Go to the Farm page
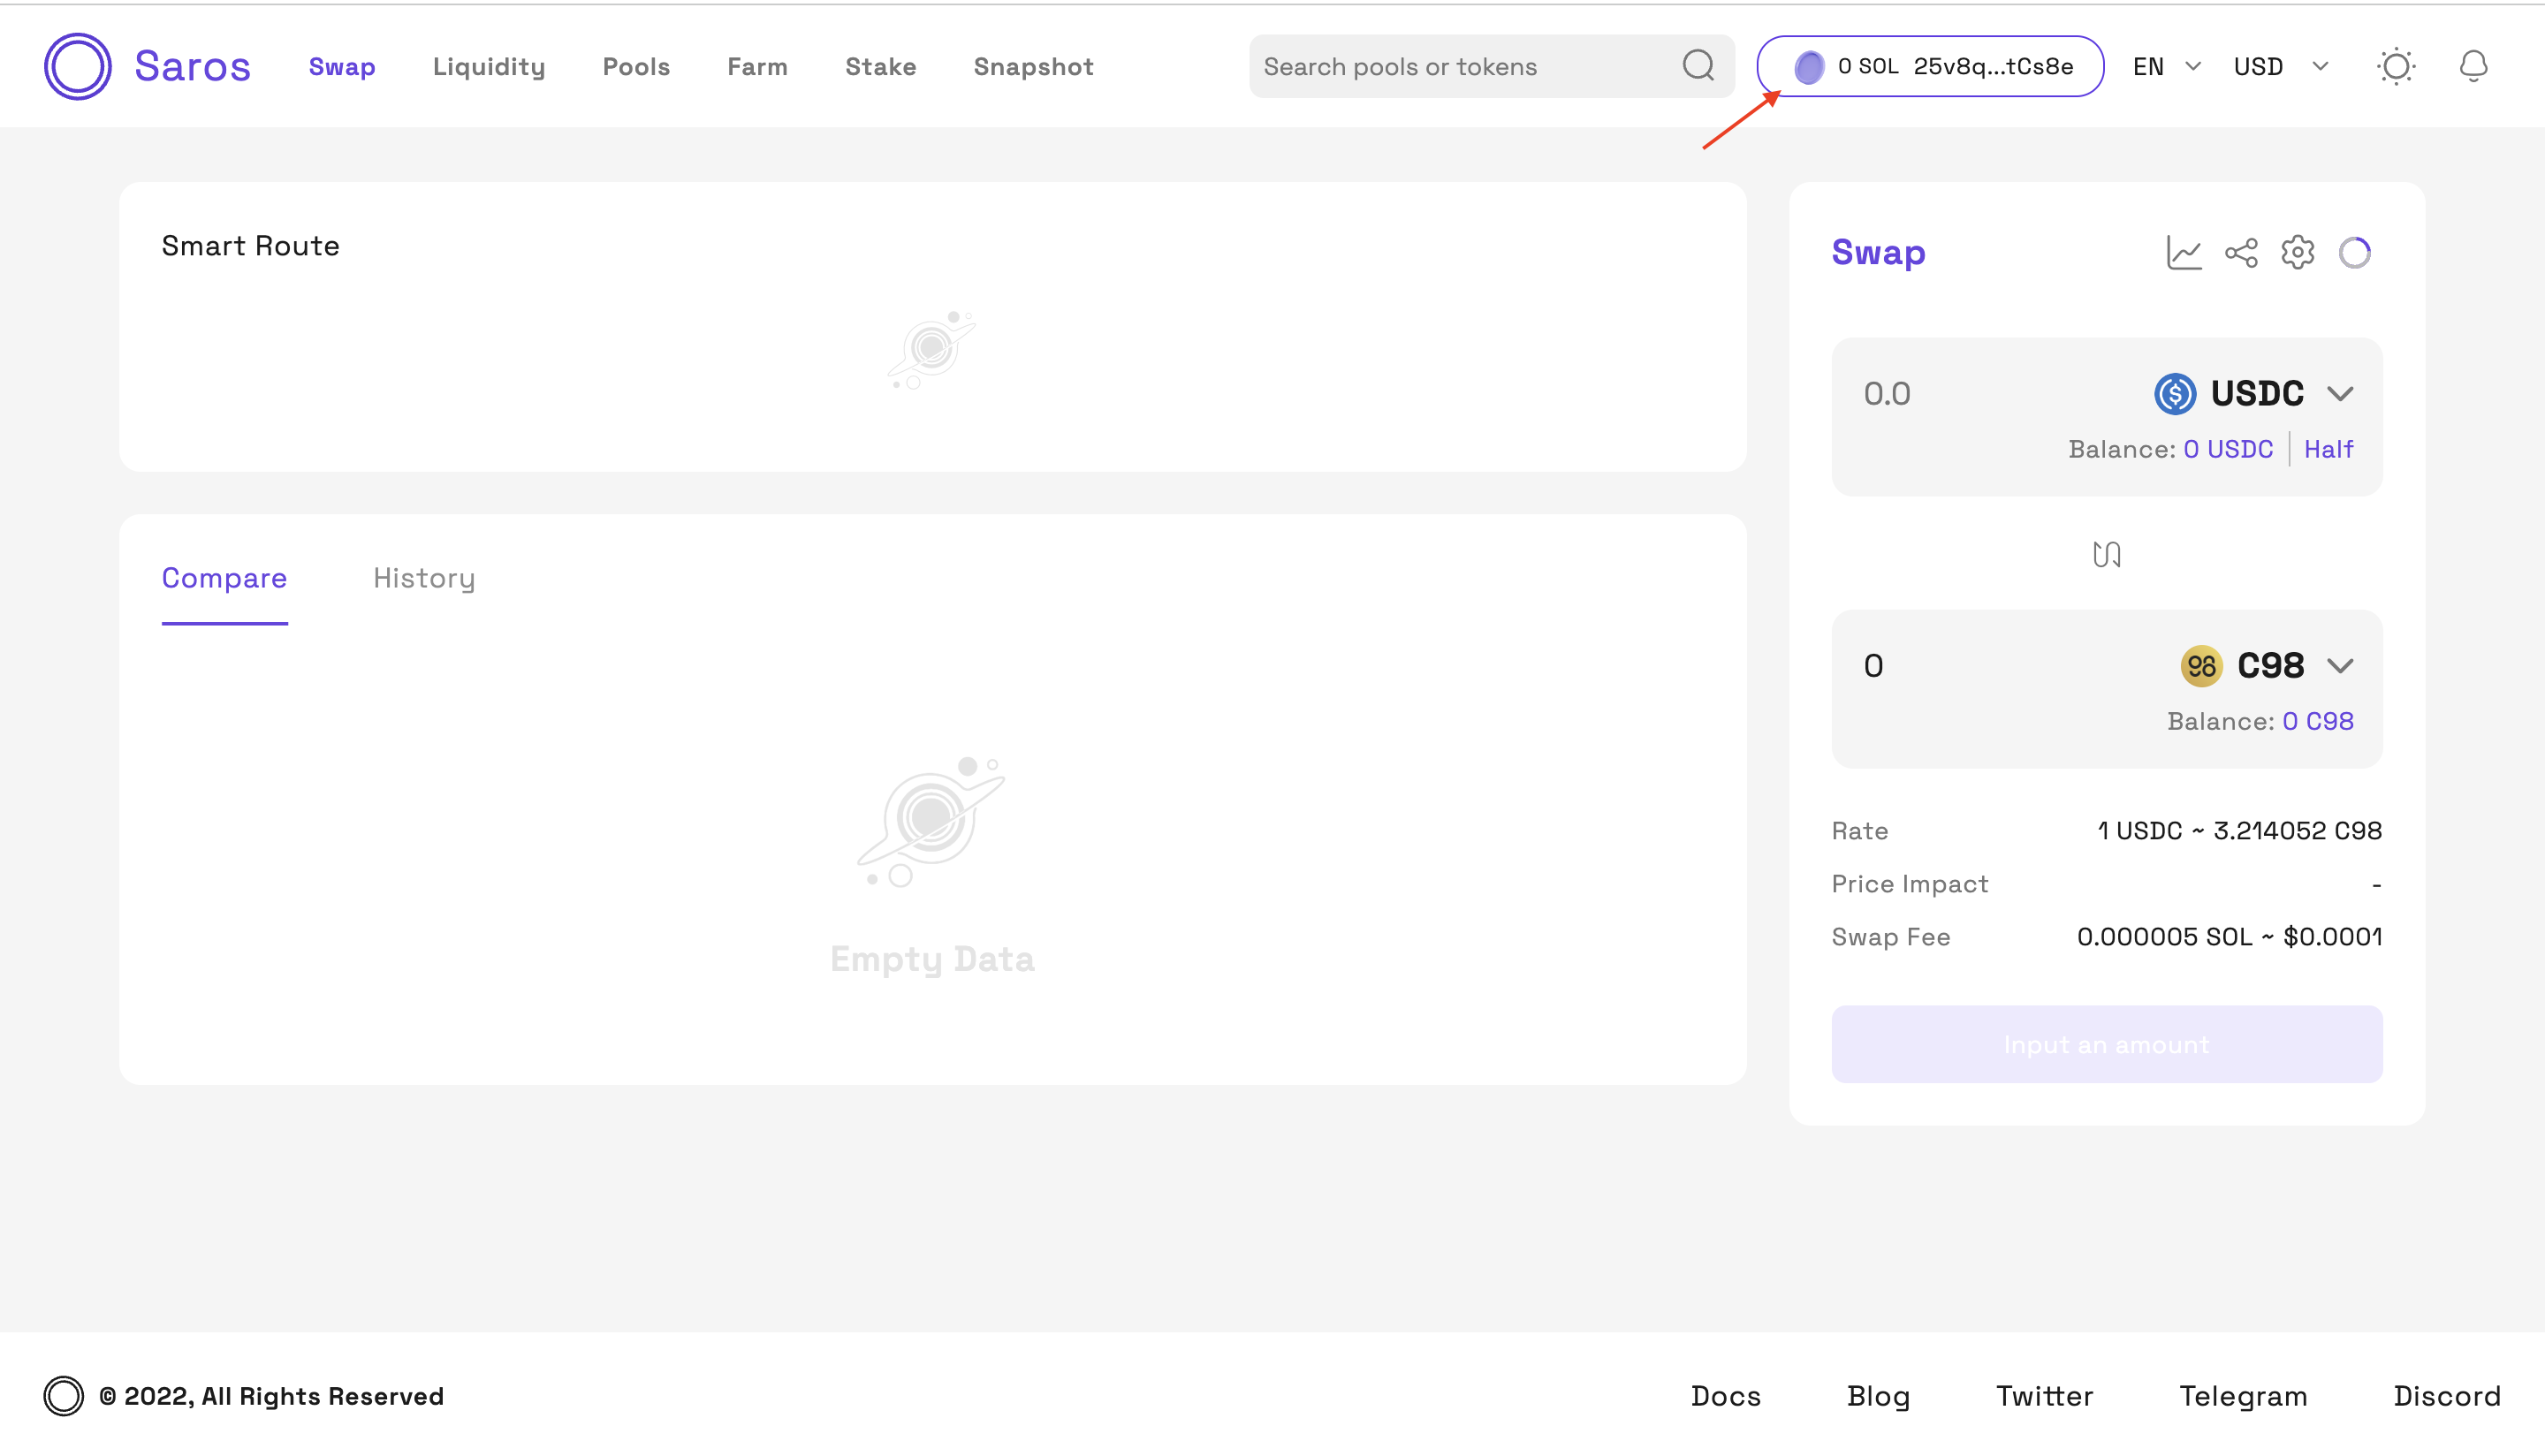 (x=757, y=66)
